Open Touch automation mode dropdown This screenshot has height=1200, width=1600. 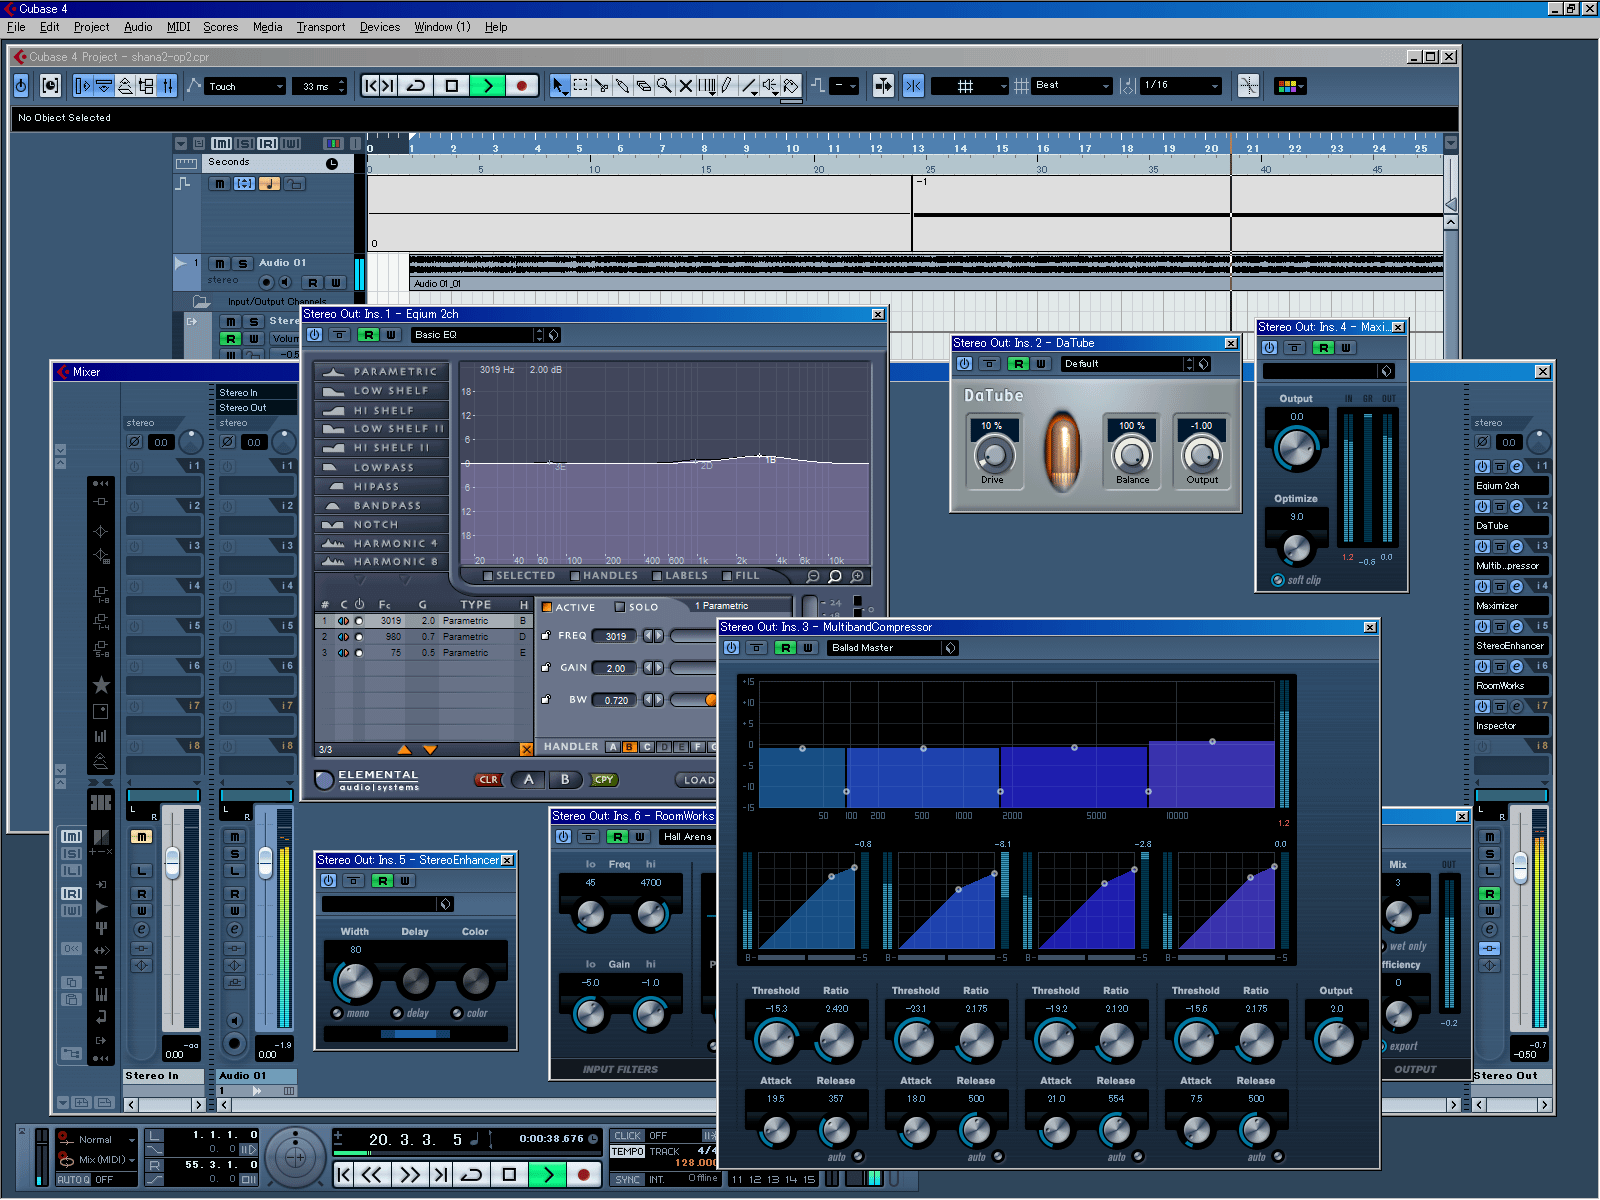246,86
